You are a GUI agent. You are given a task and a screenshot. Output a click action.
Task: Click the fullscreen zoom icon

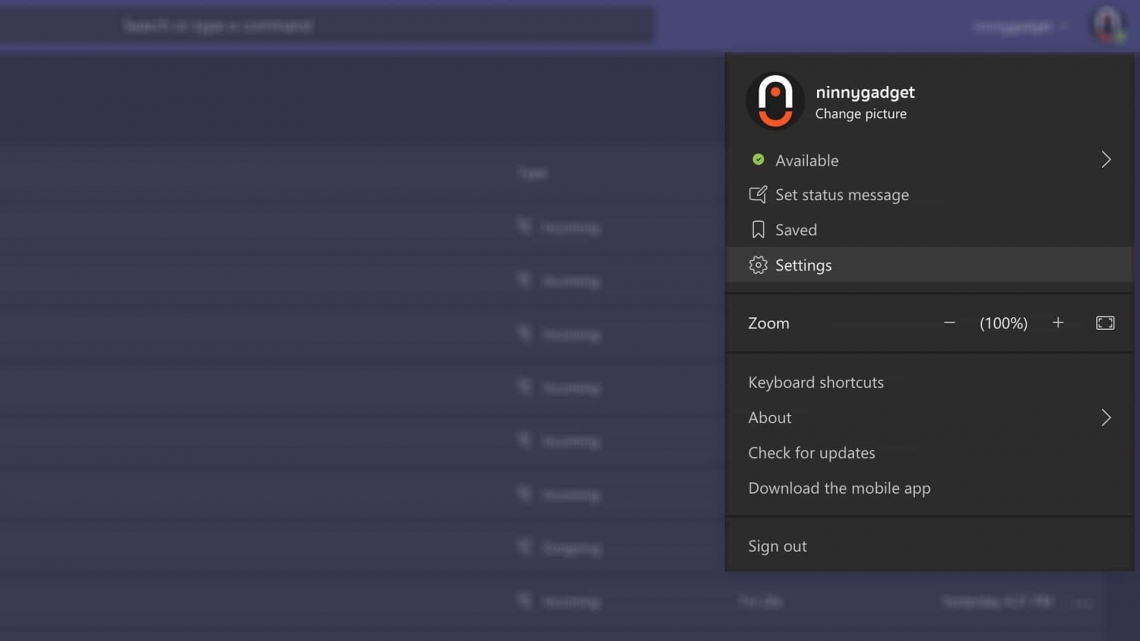[1104, 322]
